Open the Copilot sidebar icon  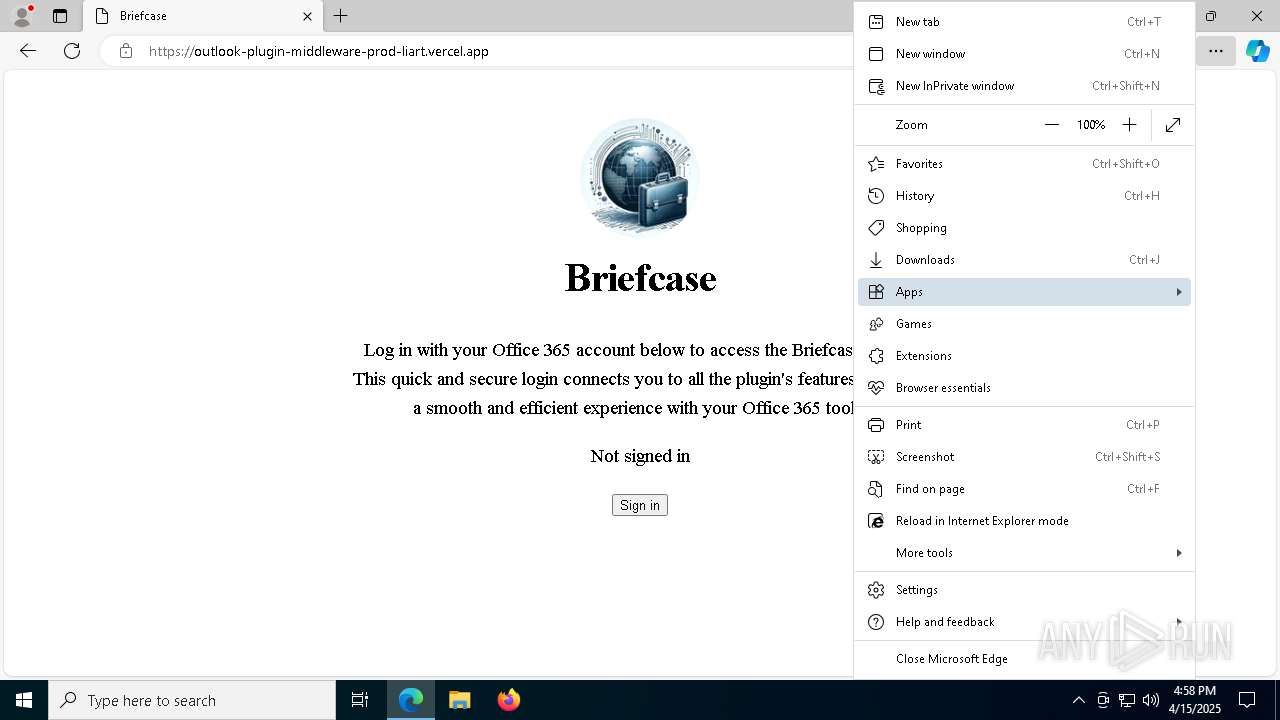[1257, 51]
